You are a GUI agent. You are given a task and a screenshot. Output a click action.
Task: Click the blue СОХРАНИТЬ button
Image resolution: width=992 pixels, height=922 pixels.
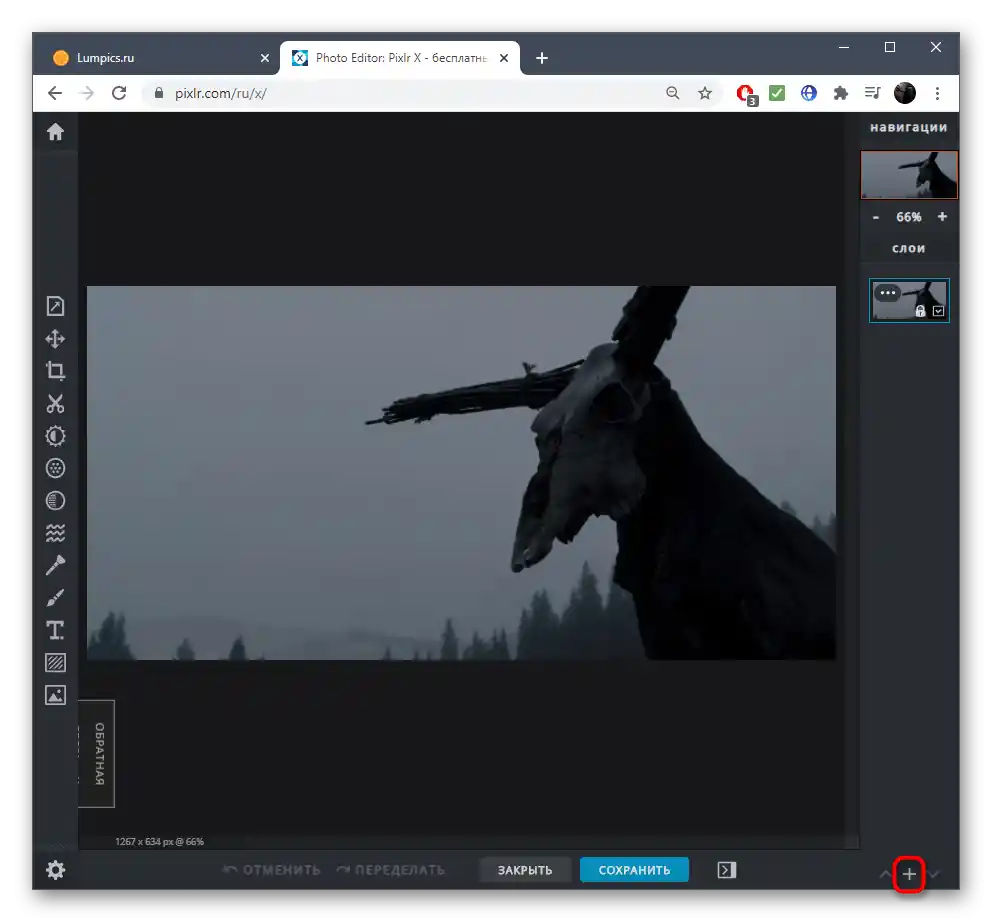(x=634, y=870)
